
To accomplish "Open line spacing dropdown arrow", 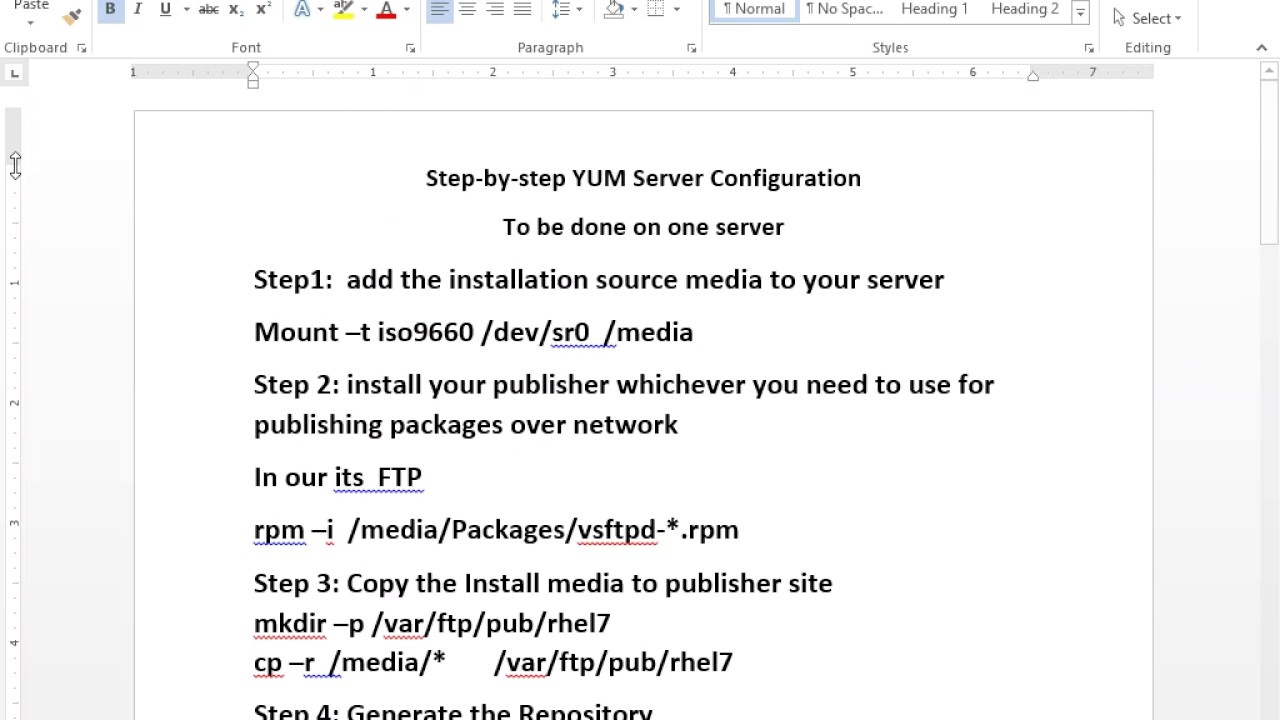I will 579,10.
